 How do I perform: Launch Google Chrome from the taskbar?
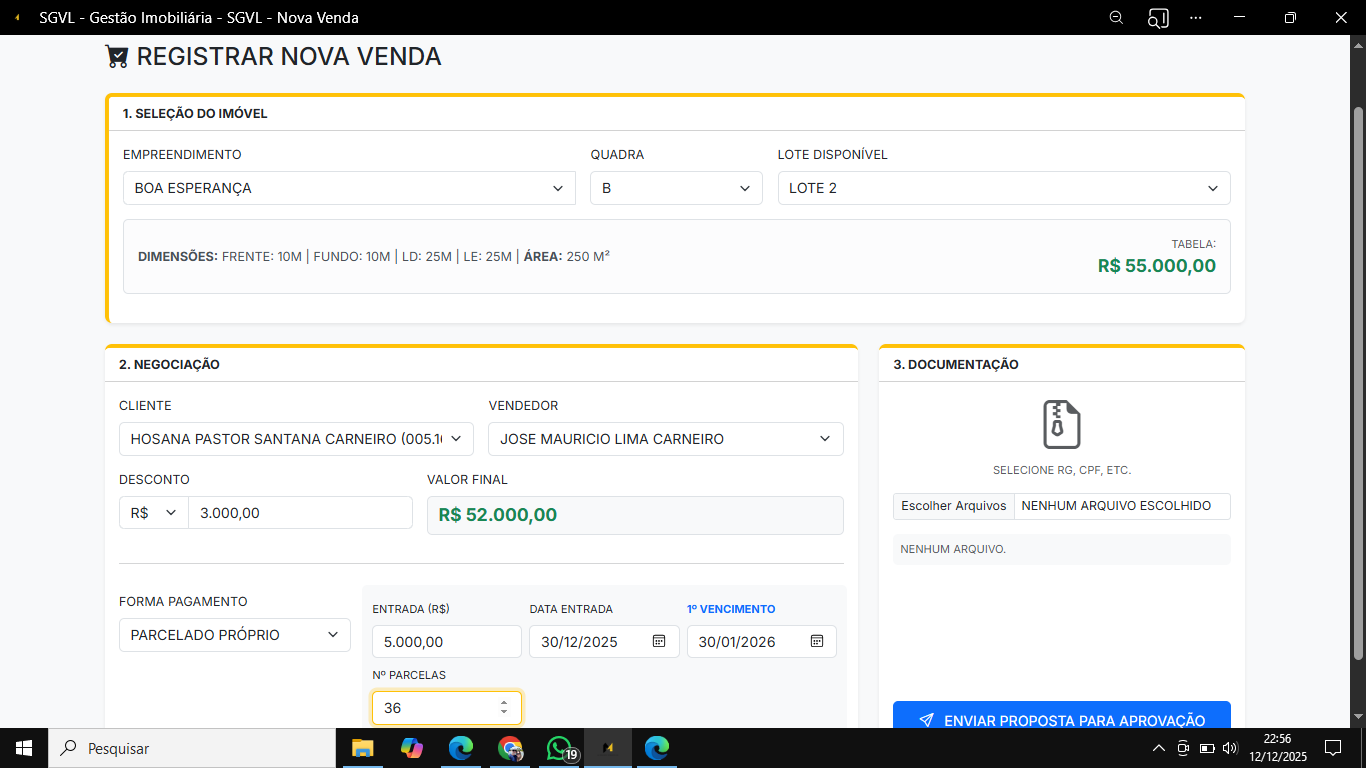coord(510,748)
